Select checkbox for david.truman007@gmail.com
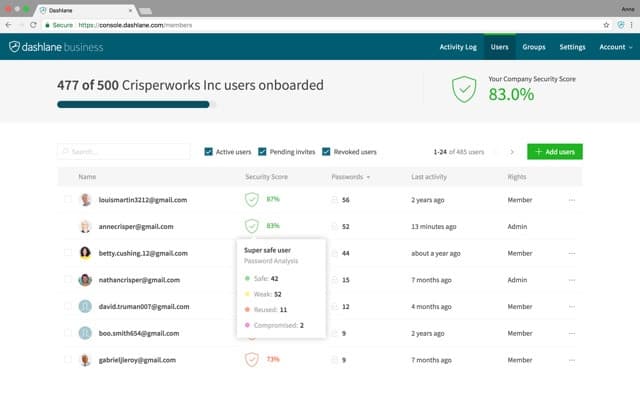The image size is (640, 394). (68, 306)
